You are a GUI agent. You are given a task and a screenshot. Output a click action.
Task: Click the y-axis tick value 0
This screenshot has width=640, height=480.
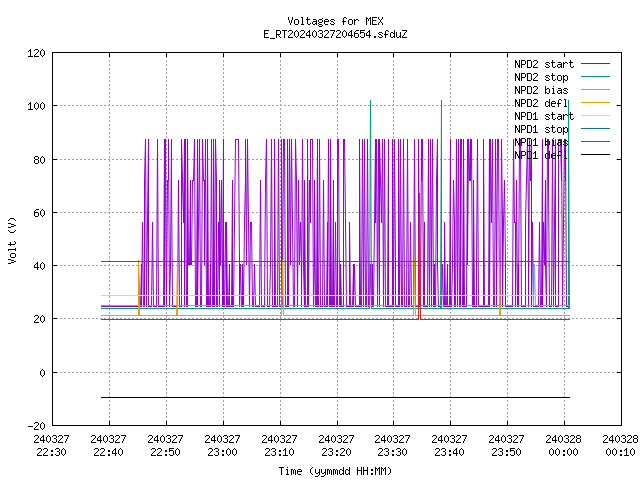(42, 373)
